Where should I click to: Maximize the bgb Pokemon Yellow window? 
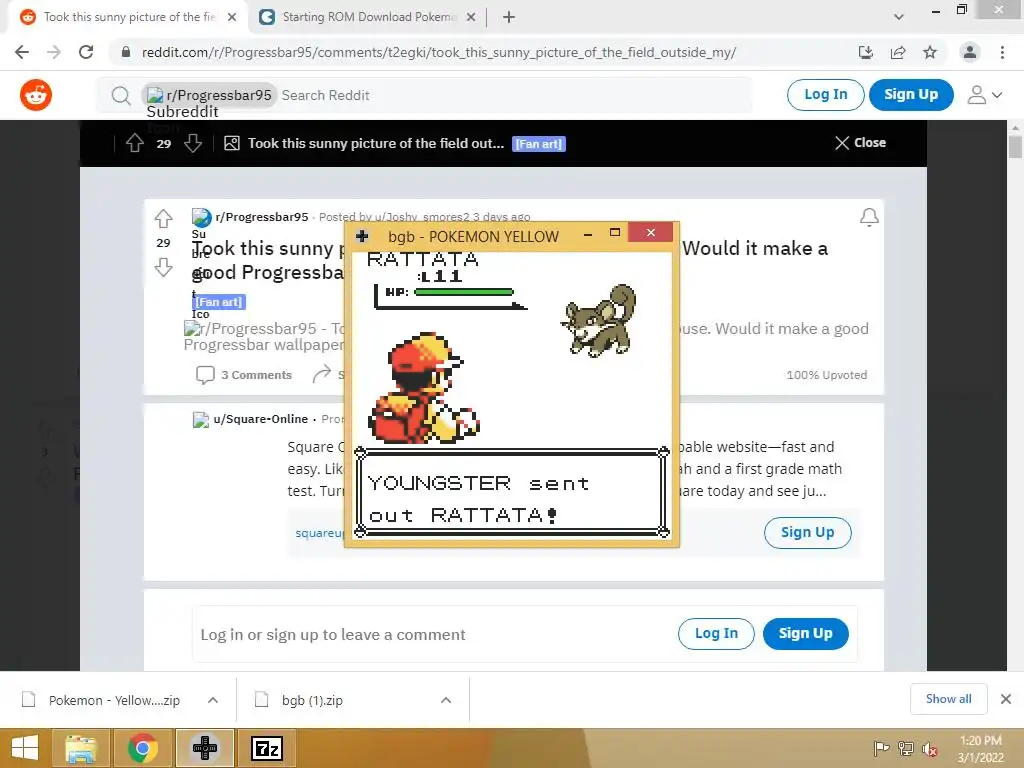(615, 232)
